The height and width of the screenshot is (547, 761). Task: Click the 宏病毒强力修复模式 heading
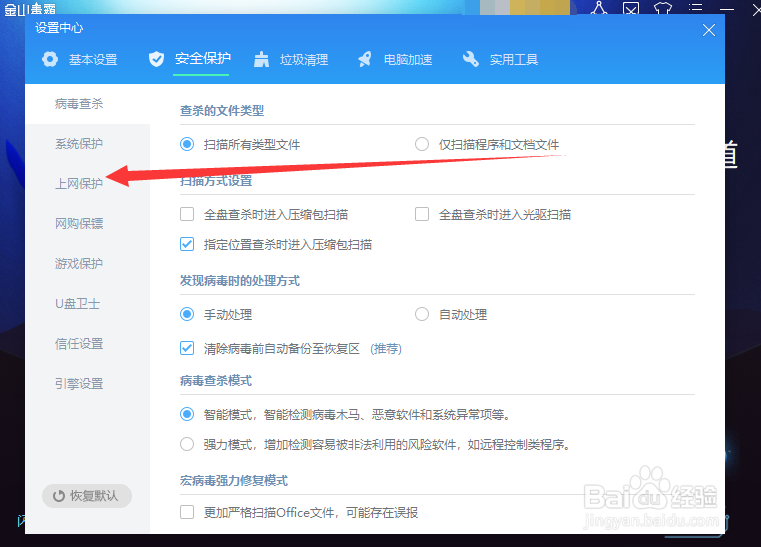point(234,481)
